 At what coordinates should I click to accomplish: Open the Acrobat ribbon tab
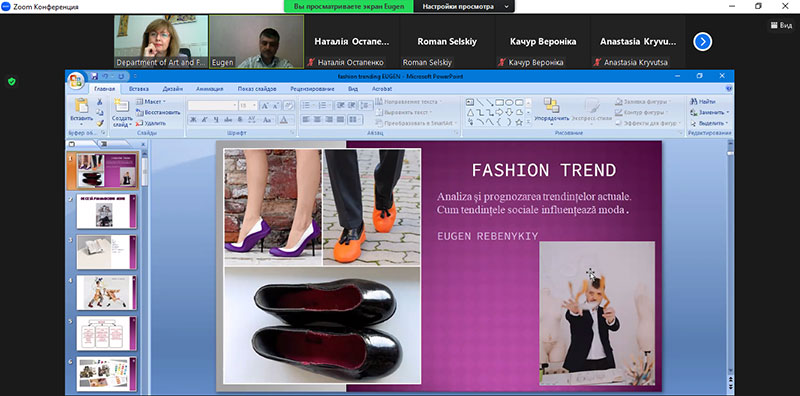[382, 89]
